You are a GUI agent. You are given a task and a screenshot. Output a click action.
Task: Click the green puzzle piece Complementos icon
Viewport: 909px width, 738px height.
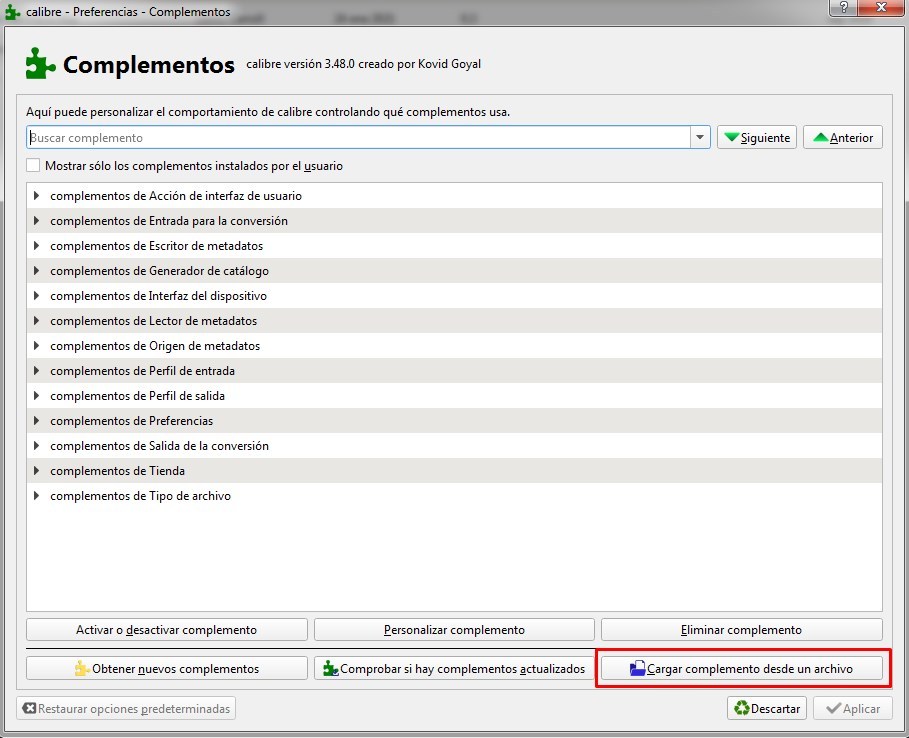tap(40, 64)
